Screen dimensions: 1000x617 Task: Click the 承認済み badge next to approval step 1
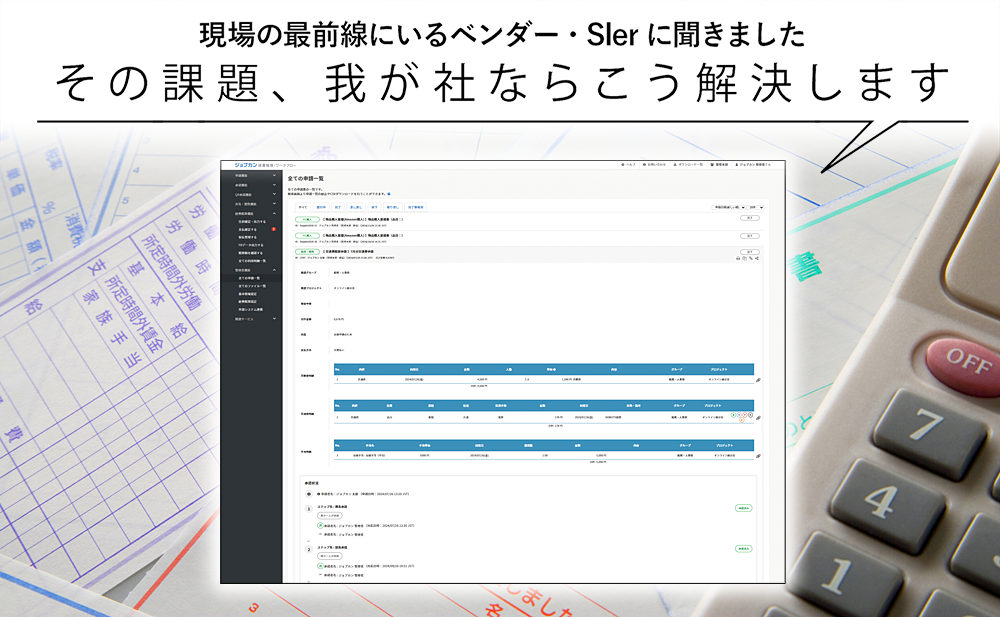(x=744, y=508)
